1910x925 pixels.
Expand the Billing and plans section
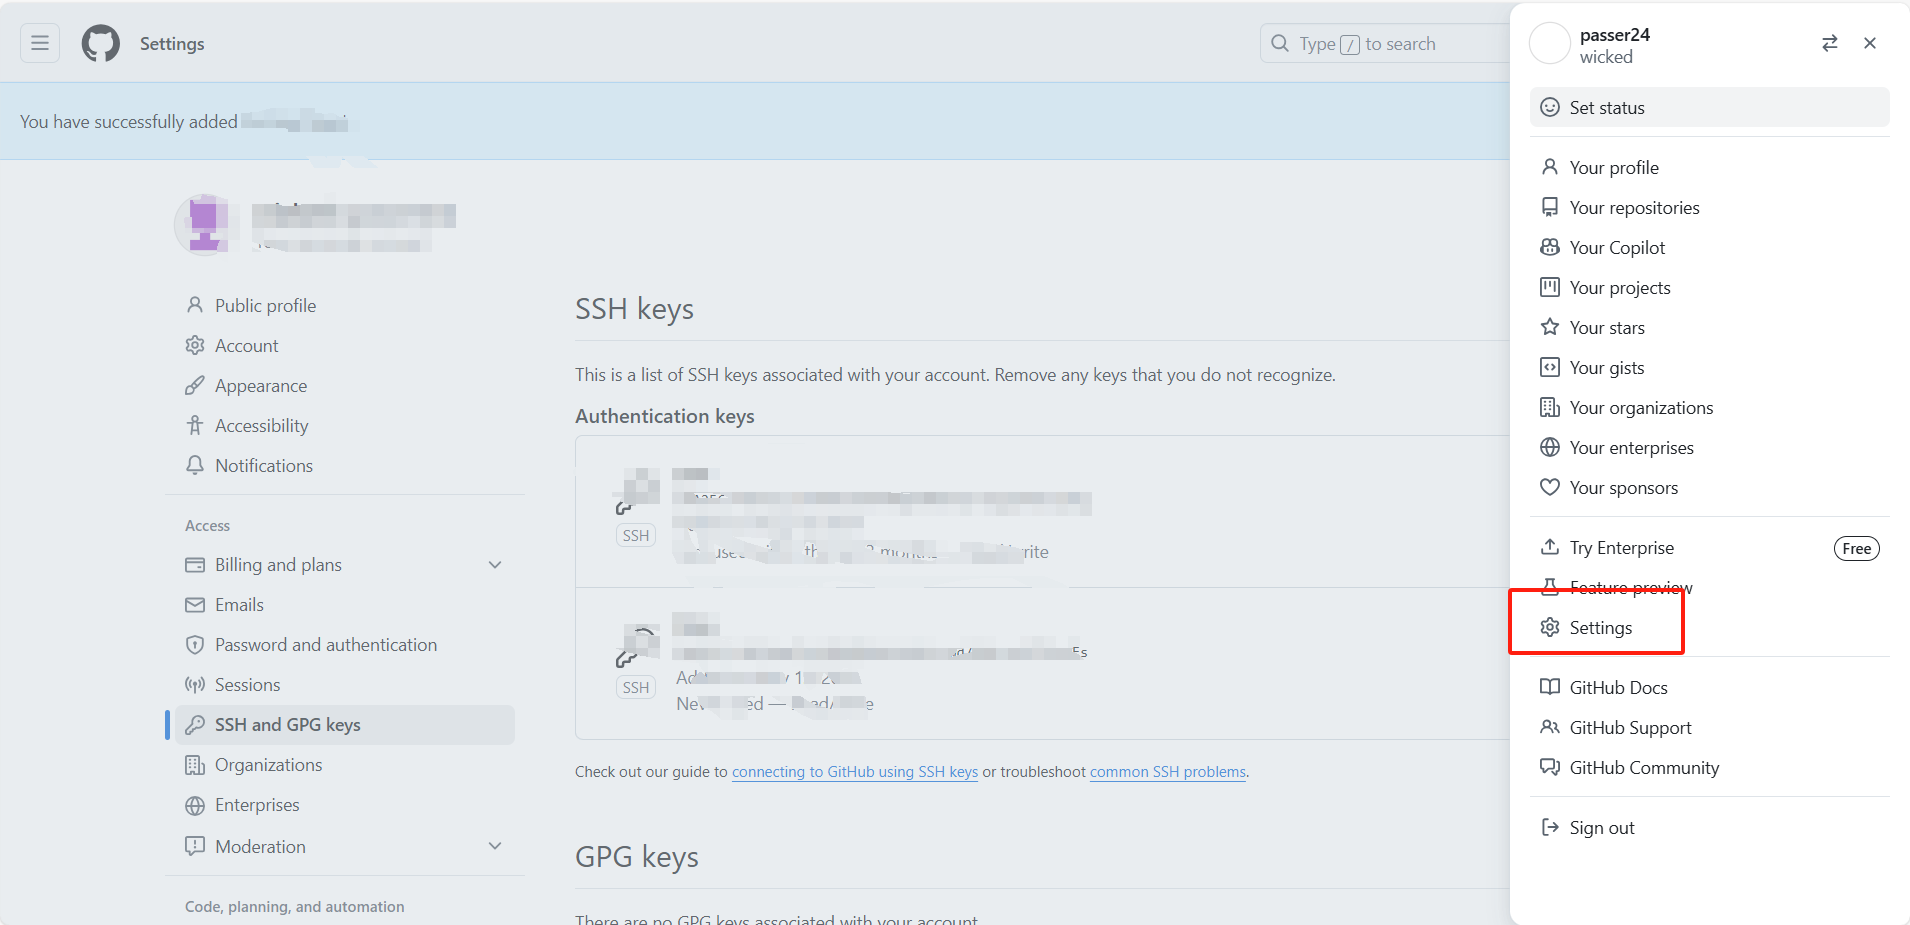494,565
